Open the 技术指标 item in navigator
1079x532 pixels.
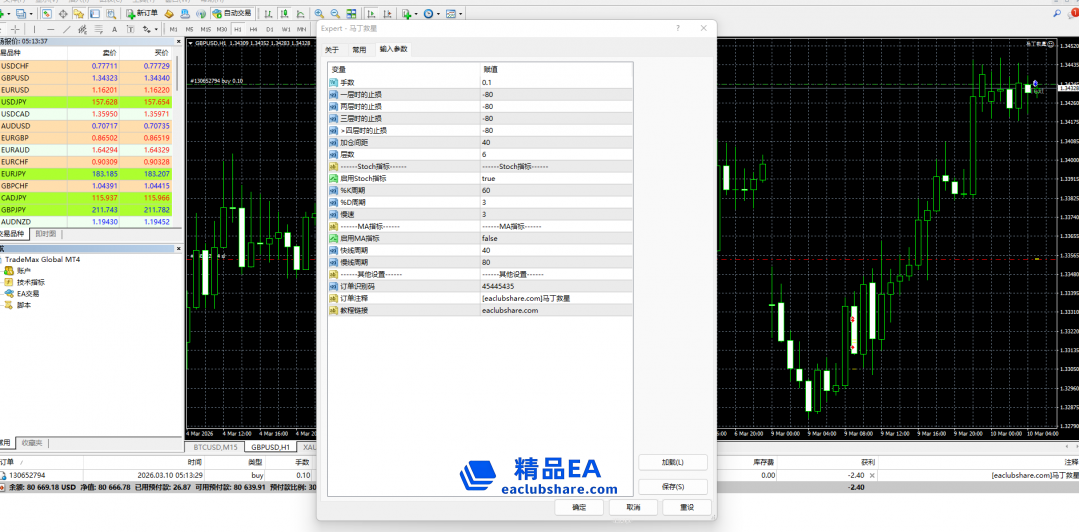[x=30, y=282]
